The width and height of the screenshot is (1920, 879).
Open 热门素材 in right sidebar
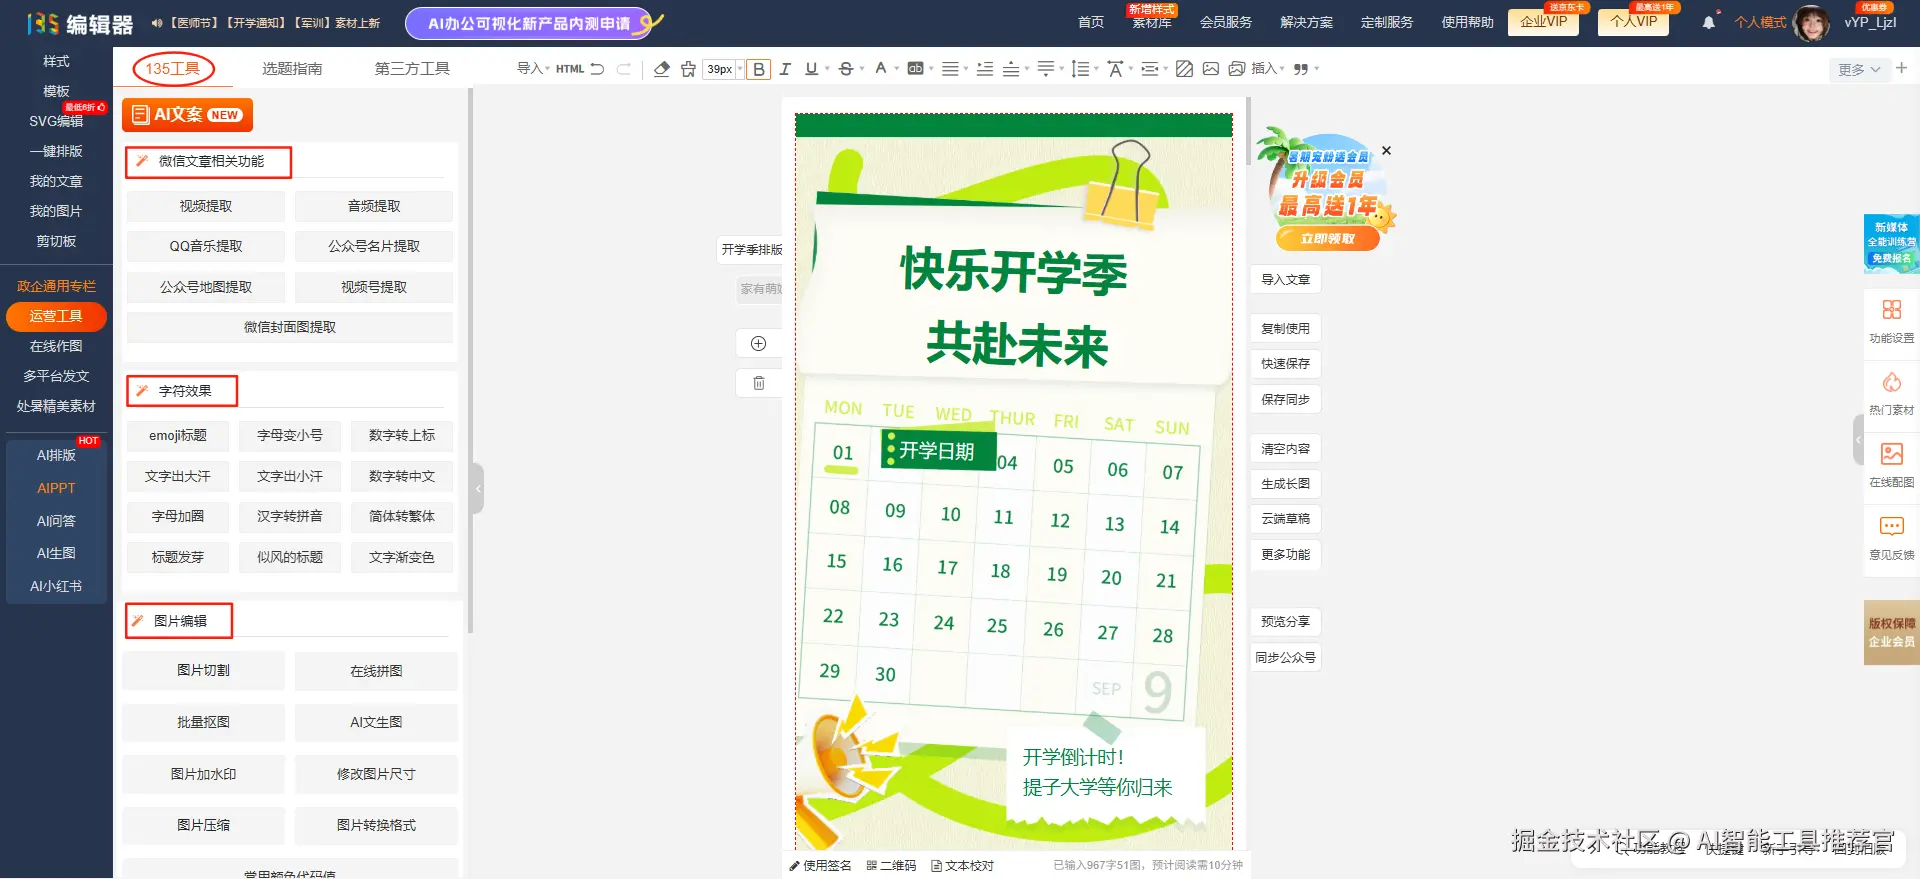coord(1891,393)
